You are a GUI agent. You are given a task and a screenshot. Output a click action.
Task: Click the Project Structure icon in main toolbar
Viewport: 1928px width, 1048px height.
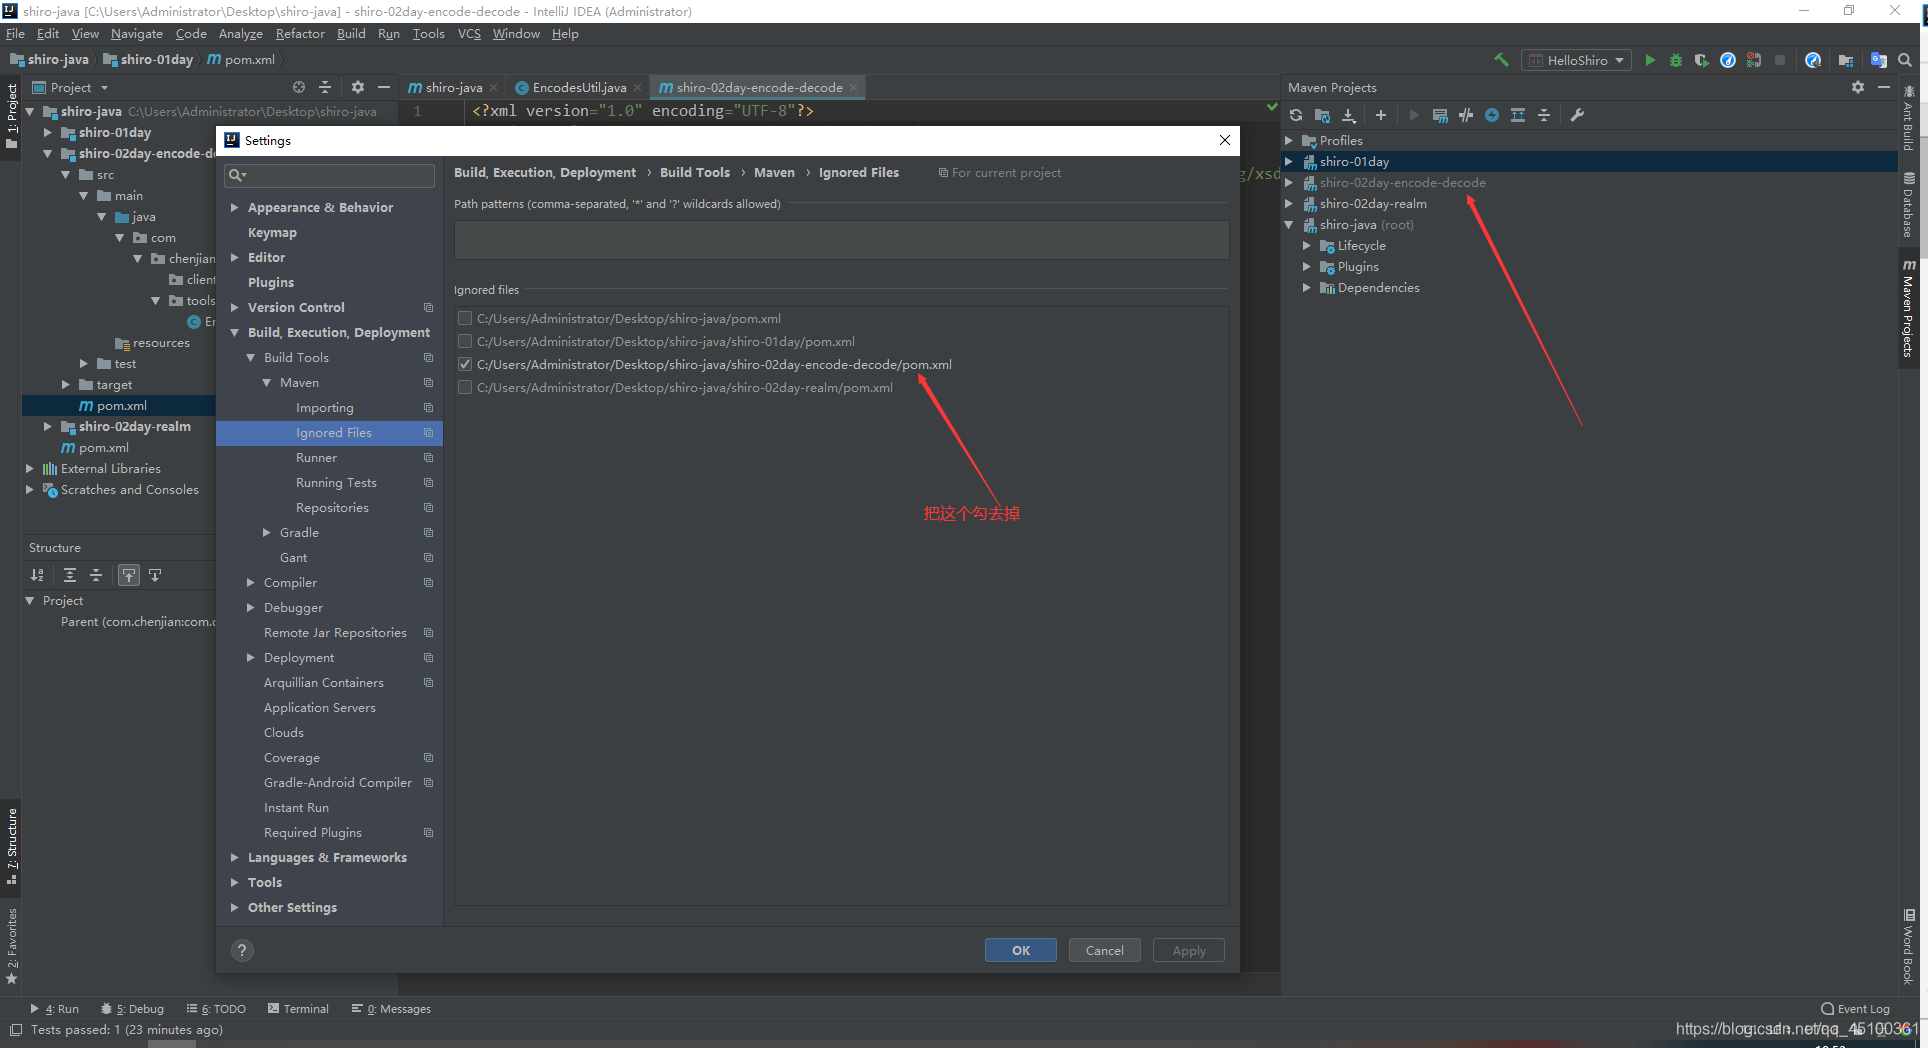[1846, 60]
